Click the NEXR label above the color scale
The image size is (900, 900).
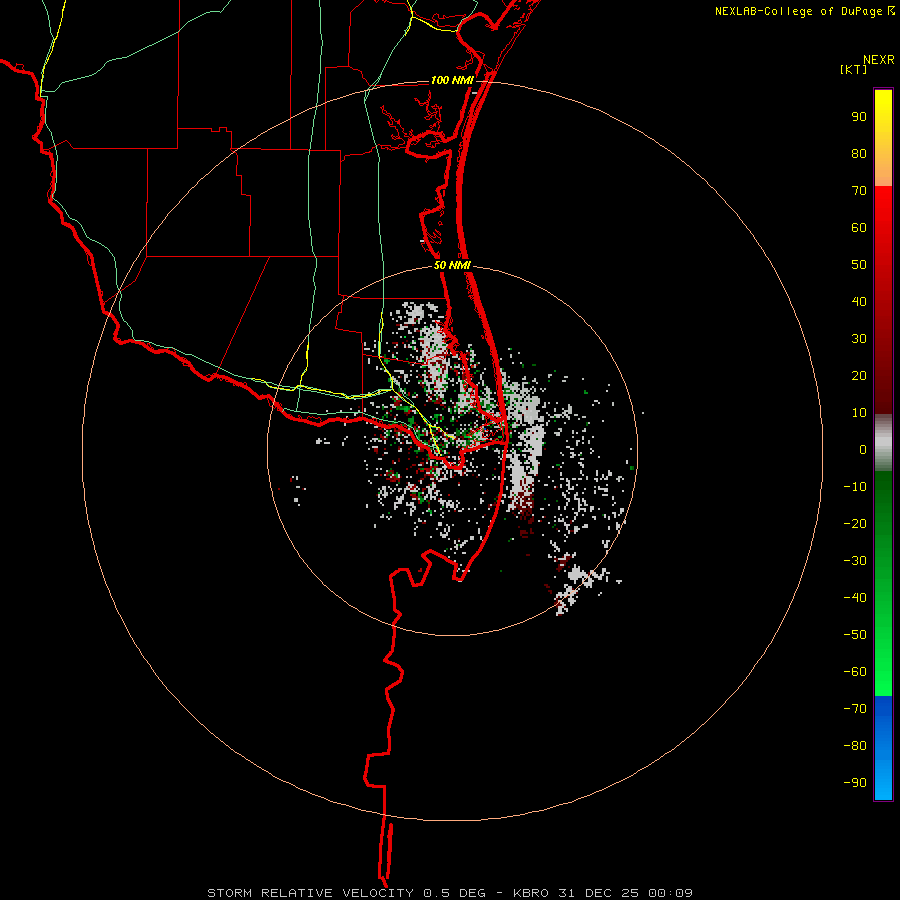[x=879, y=60]
